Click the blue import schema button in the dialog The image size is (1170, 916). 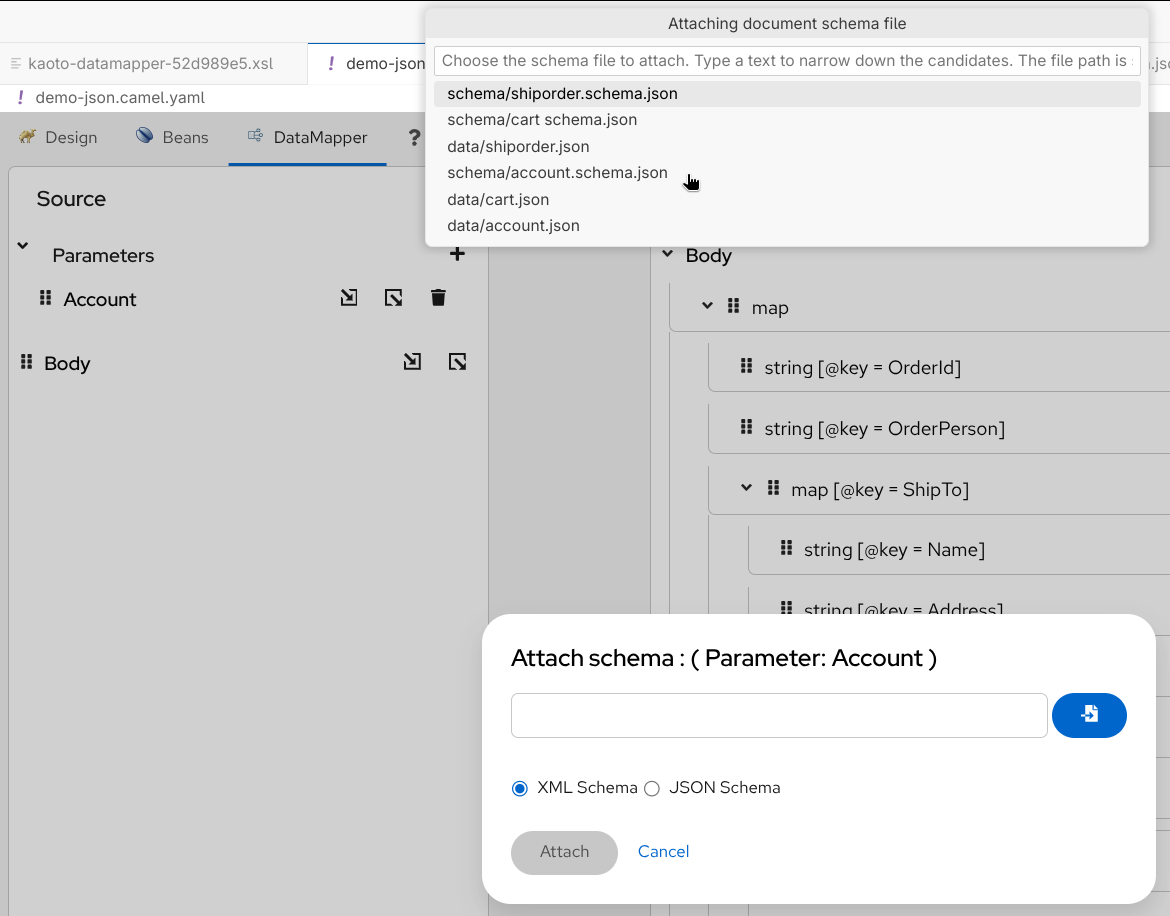point(1089,715)
